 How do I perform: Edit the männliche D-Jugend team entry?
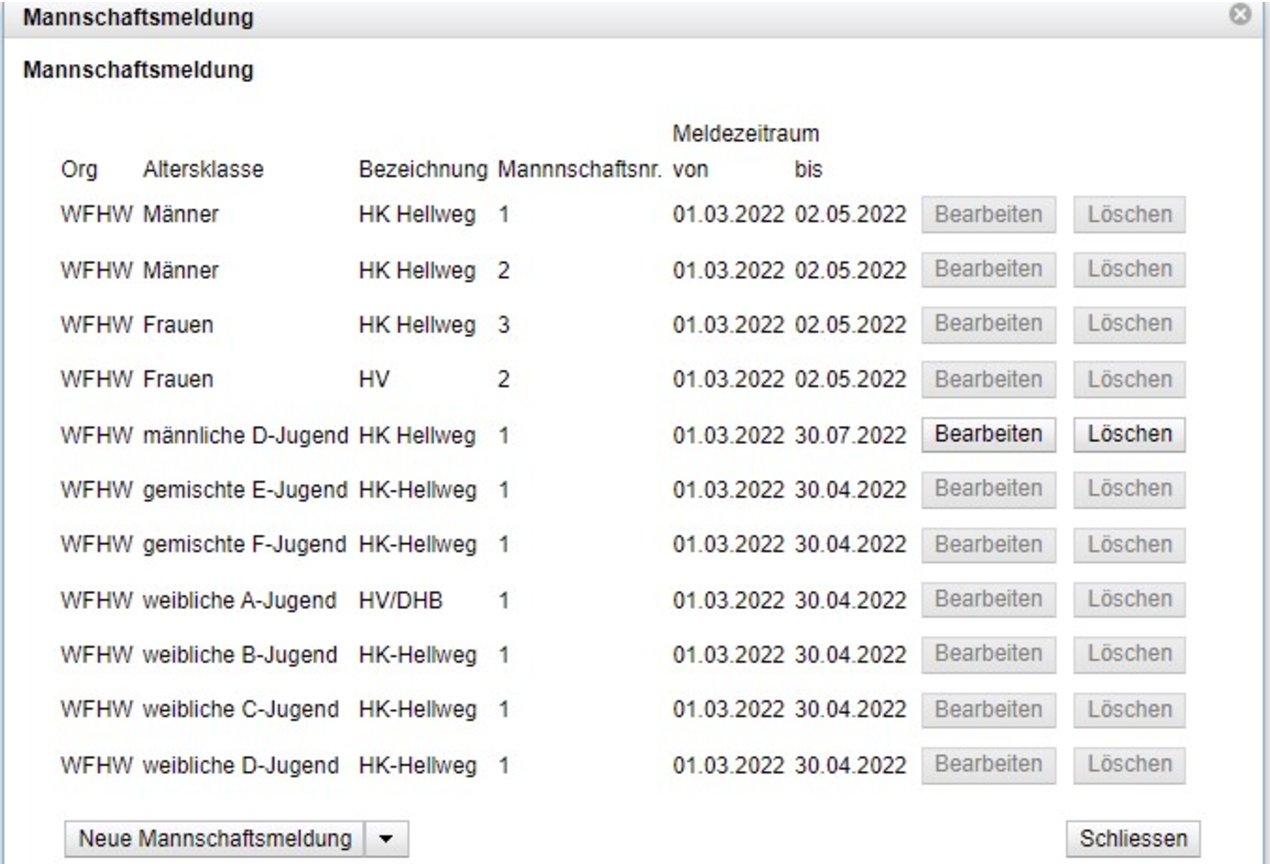pyautogui.click(x=987, y=434)
